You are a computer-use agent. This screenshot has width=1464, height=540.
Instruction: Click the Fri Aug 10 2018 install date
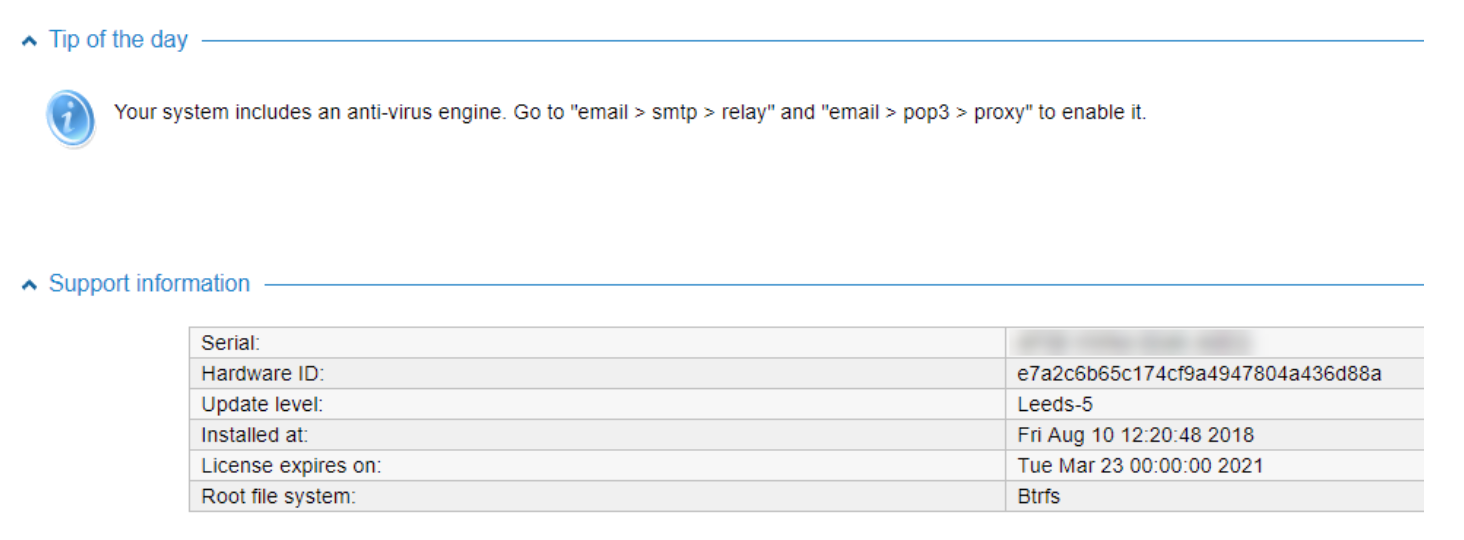[1135, 435]
